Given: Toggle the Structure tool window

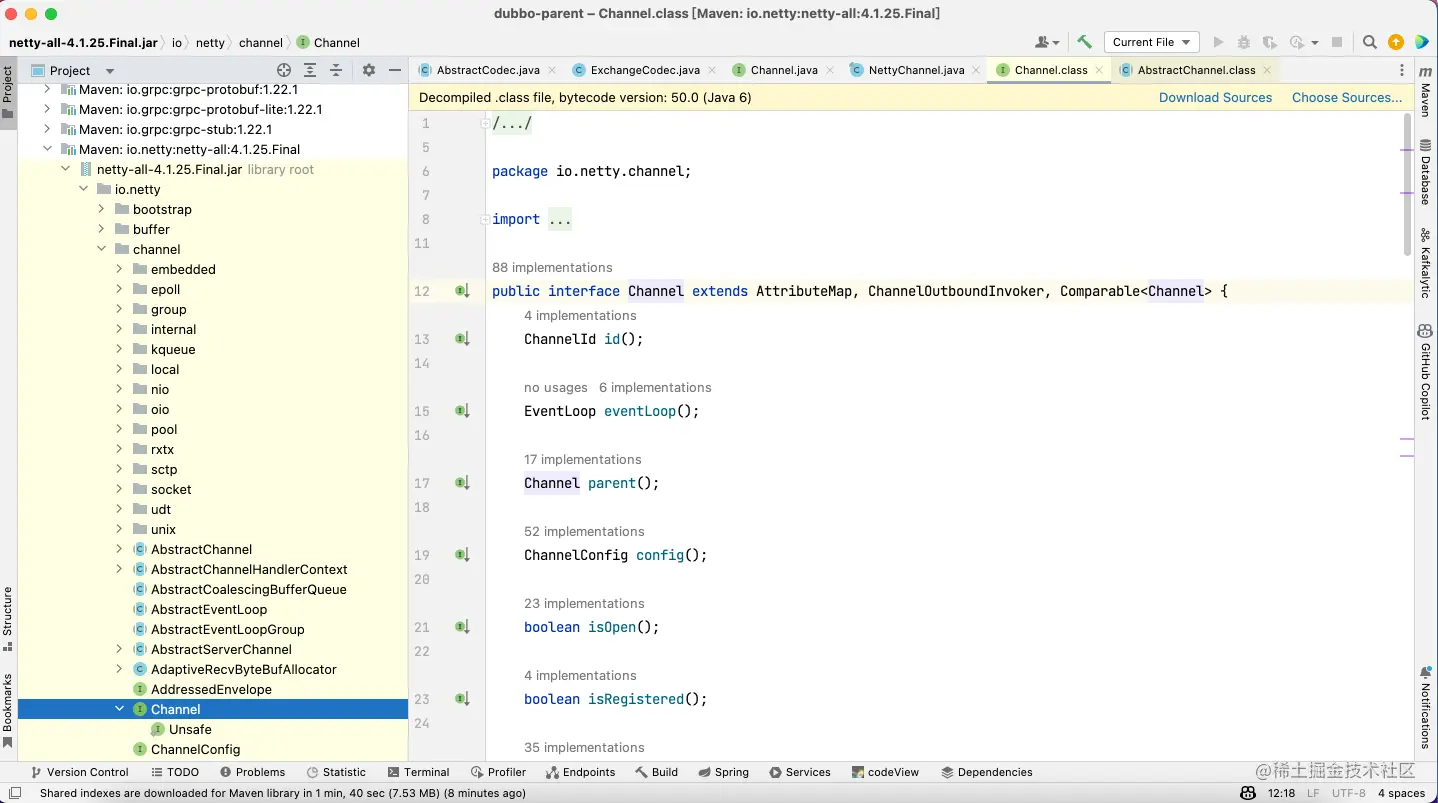Looking at the screenshot, I should (x=8, y=619).
